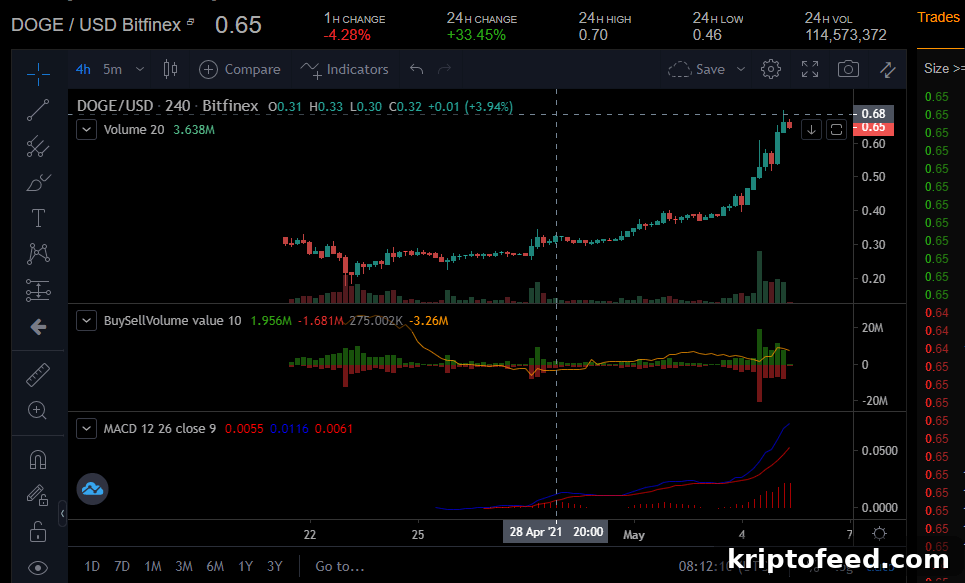Click the down arrow icon by price scale
The image size is (965, 583).
[812, 129]
